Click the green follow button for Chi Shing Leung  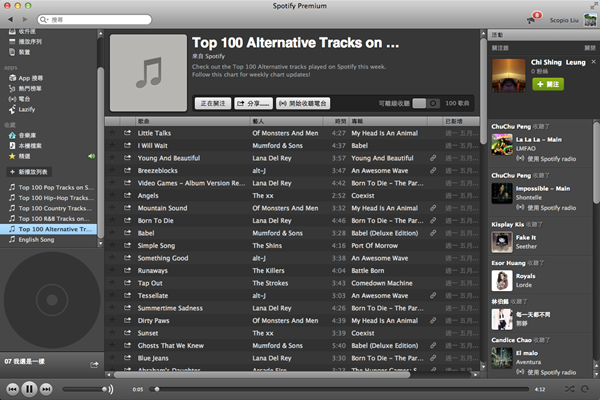[548, 84]
